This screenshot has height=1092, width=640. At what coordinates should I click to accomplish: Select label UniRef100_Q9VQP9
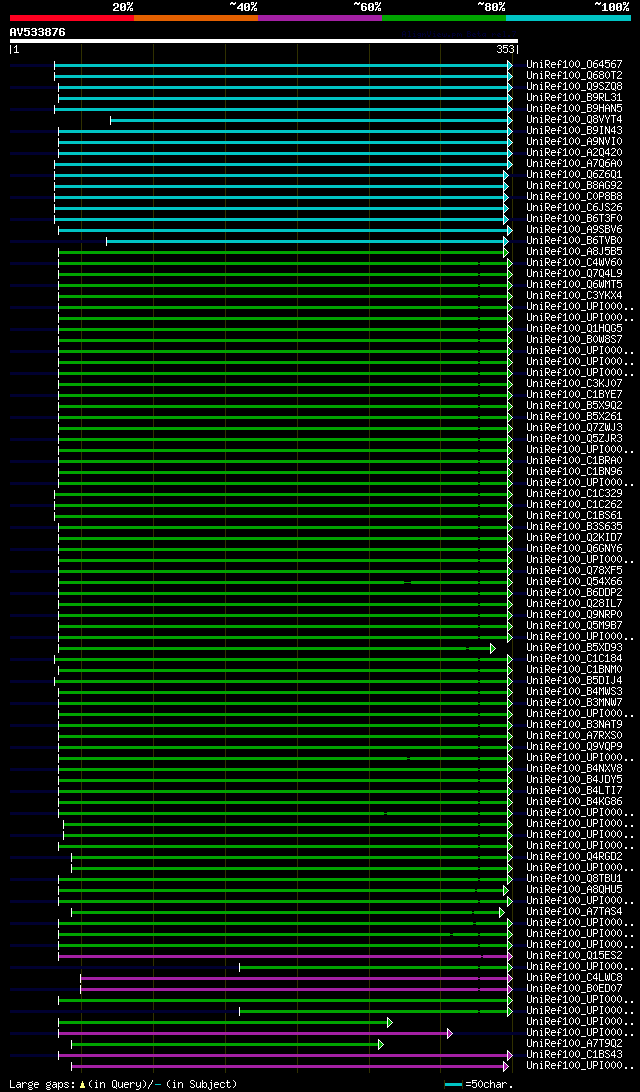(575, 747)
